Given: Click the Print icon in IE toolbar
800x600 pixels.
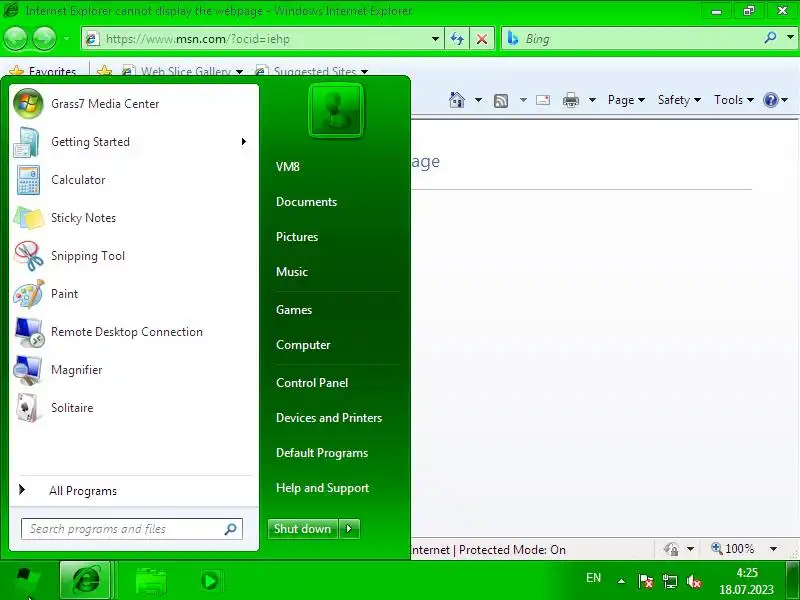Looking at the screenshot, I should click(x=570, y=100).
